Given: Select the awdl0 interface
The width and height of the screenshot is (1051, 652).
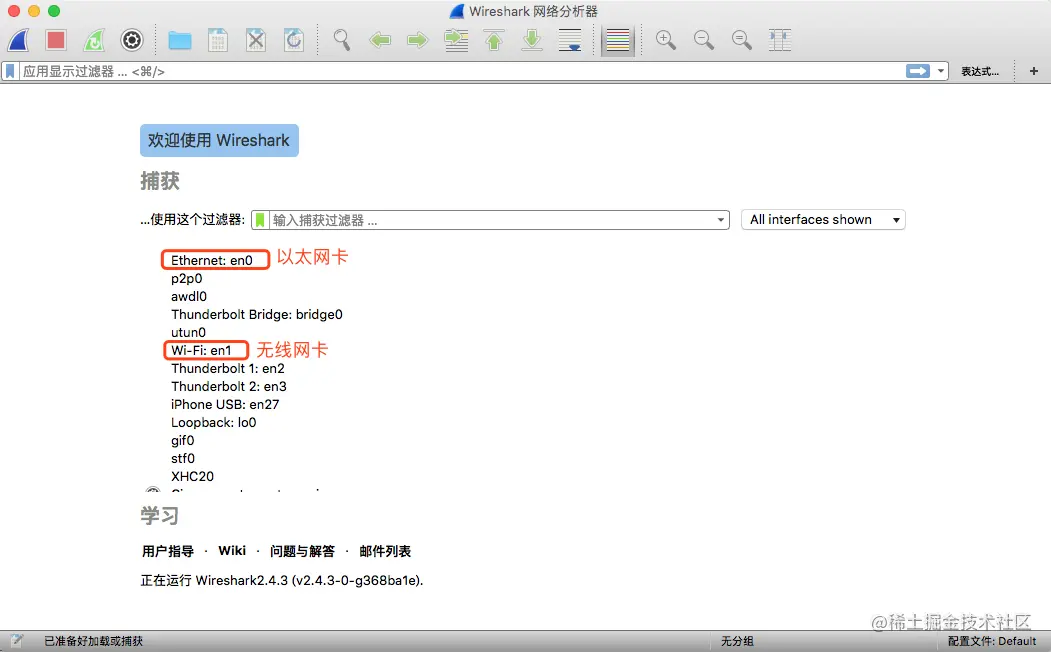Looking at the screenshot, I should (x=189, y=296).
